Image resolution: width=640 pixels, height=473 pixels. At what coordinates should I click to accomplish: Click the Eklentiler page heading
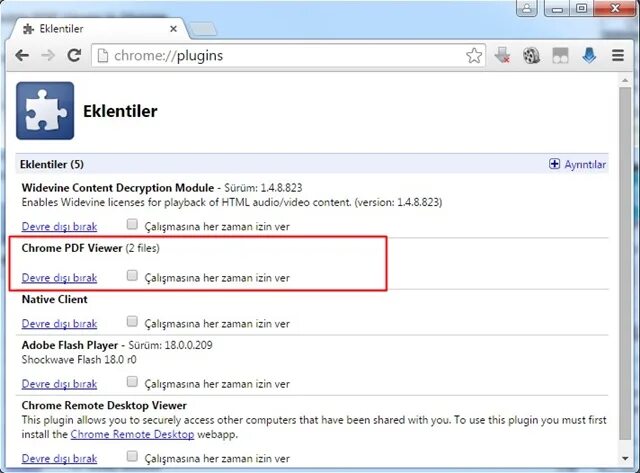[x=120, y=111]
